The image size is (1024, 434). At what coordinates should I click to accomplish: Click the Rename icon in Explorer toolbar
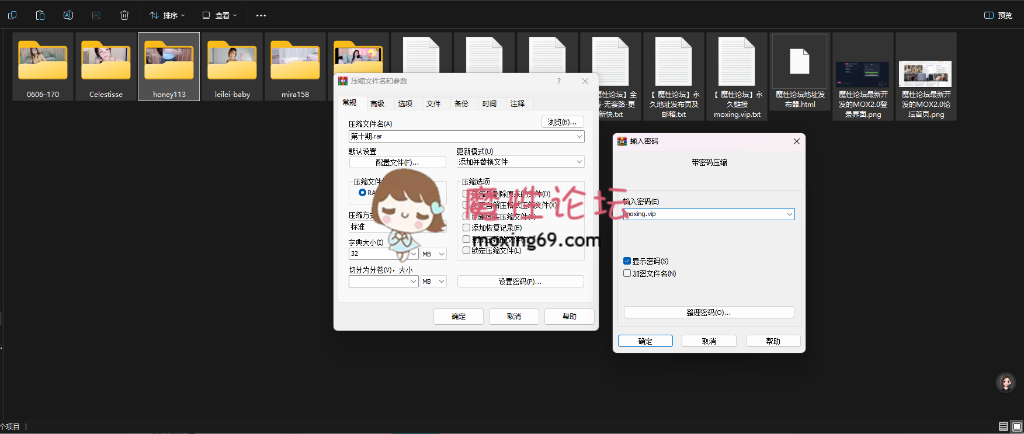pos(69,15)
